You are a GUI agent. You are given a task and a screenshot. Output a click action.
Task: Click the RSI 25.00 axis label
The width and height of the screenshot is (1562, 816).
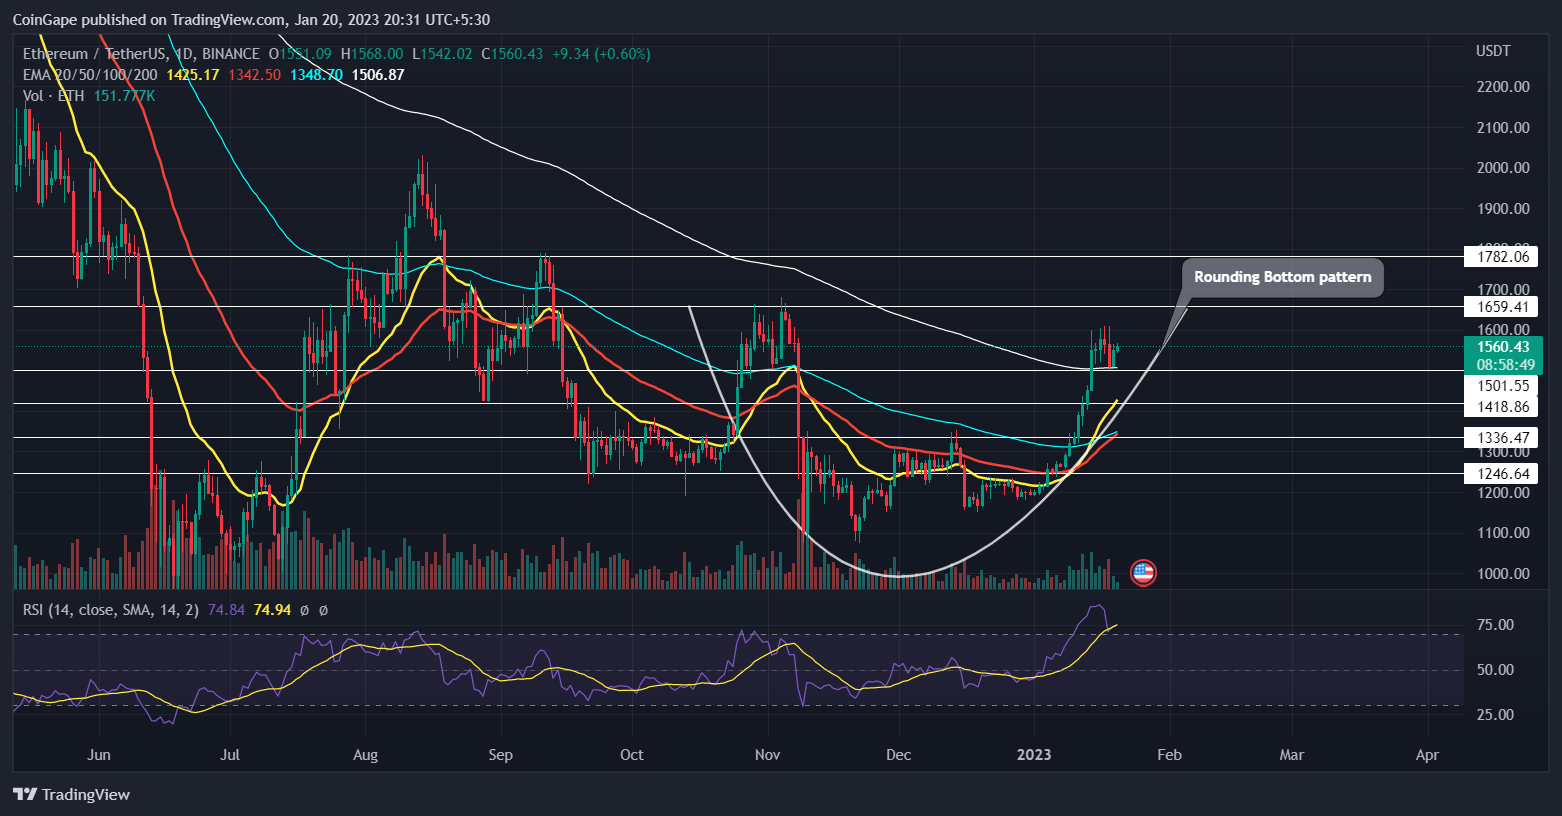tap(1495, 715)
